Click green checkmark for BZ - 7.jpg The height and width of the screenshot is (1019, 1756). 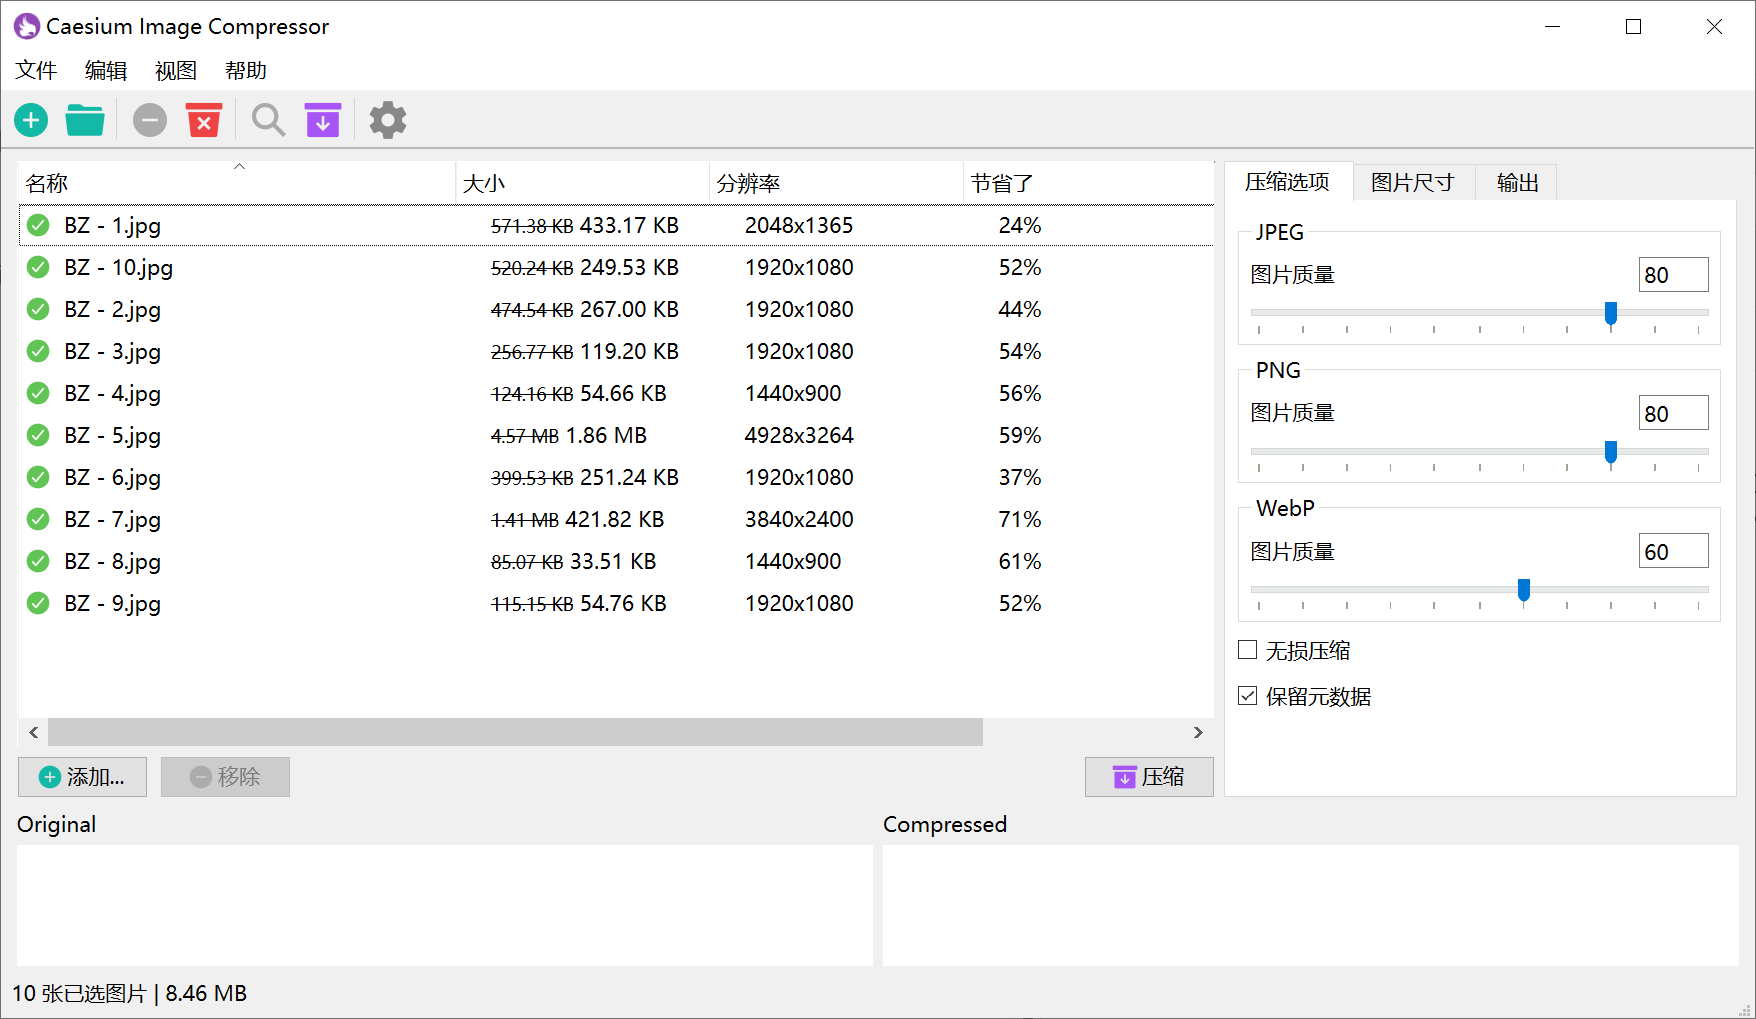pos(38,520)
